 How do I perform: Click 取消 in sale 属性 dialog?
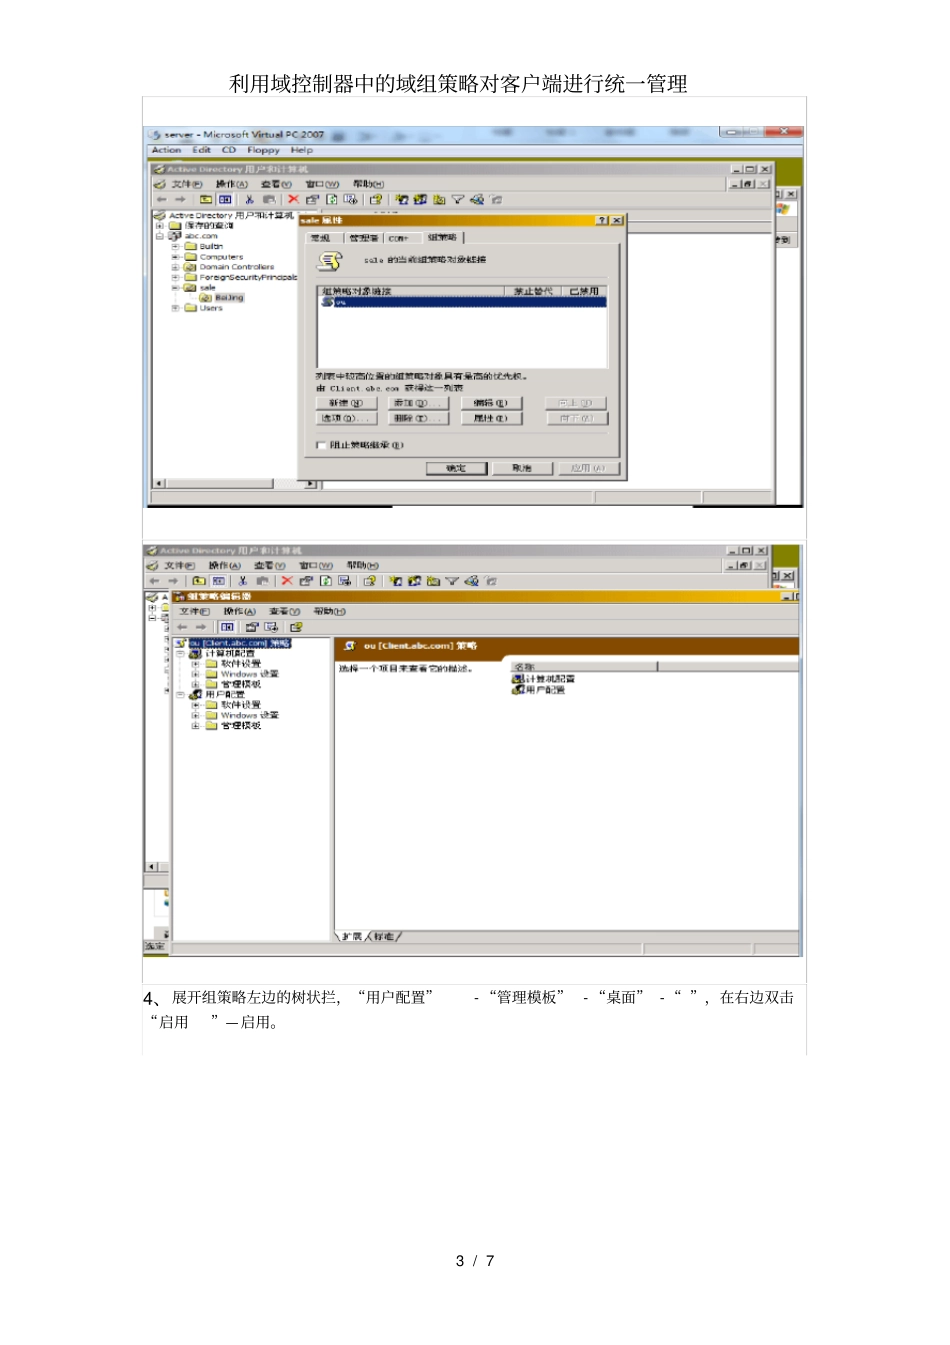[x=523, y=468]
